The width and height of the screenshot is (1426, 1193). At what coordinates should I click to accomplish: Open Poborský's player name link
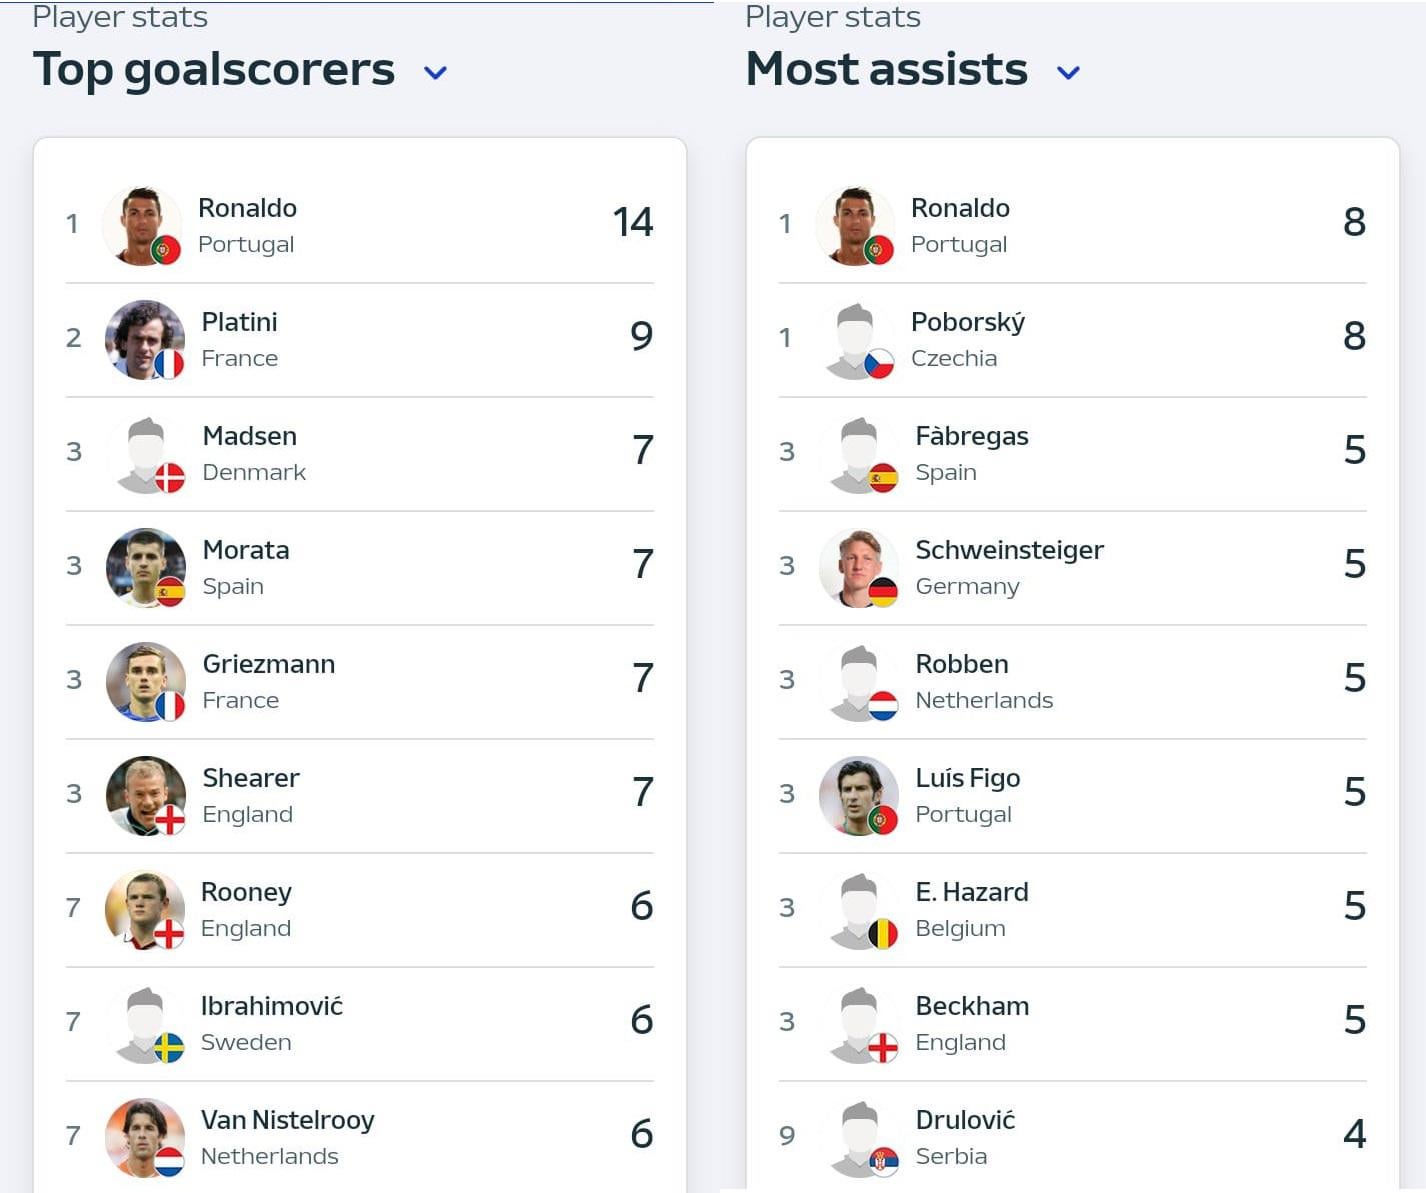click(x=968, y=322)
